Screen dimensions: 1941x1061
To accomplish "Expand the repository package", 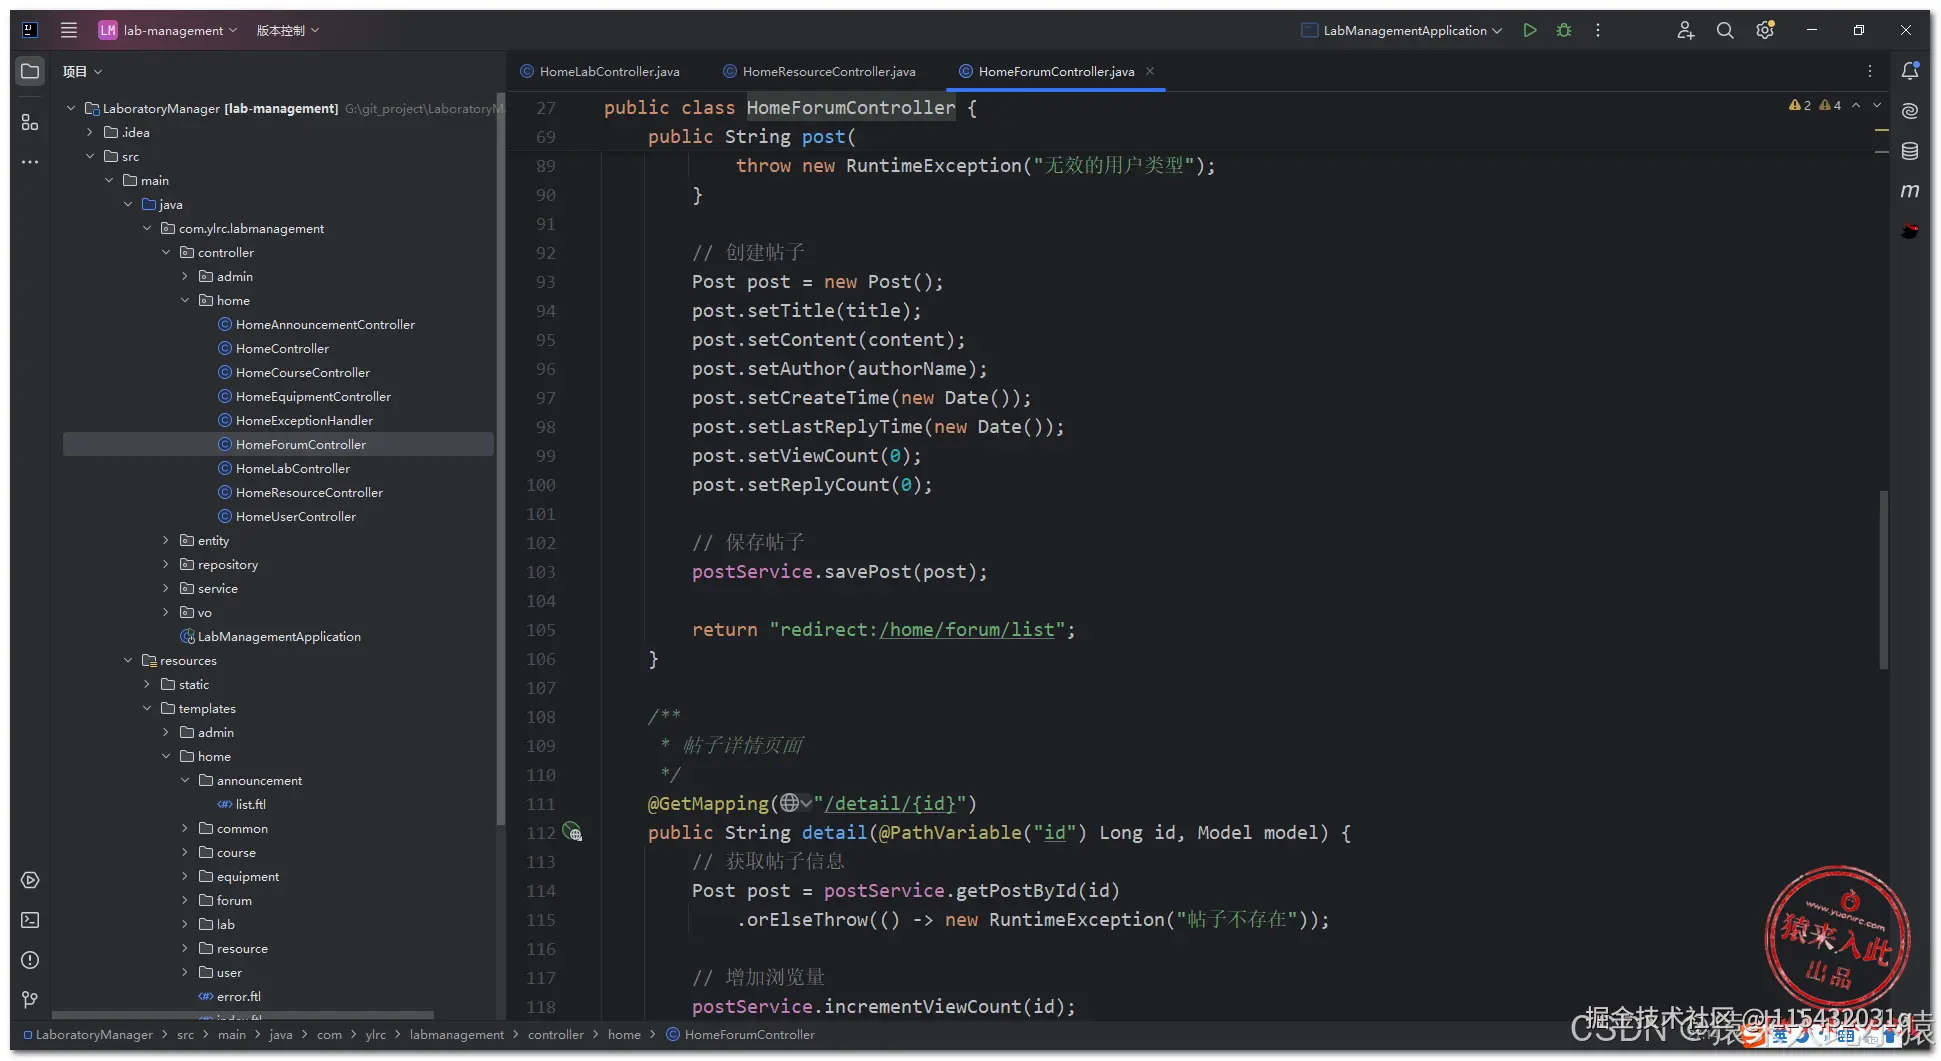I will [x=166, y=564].
